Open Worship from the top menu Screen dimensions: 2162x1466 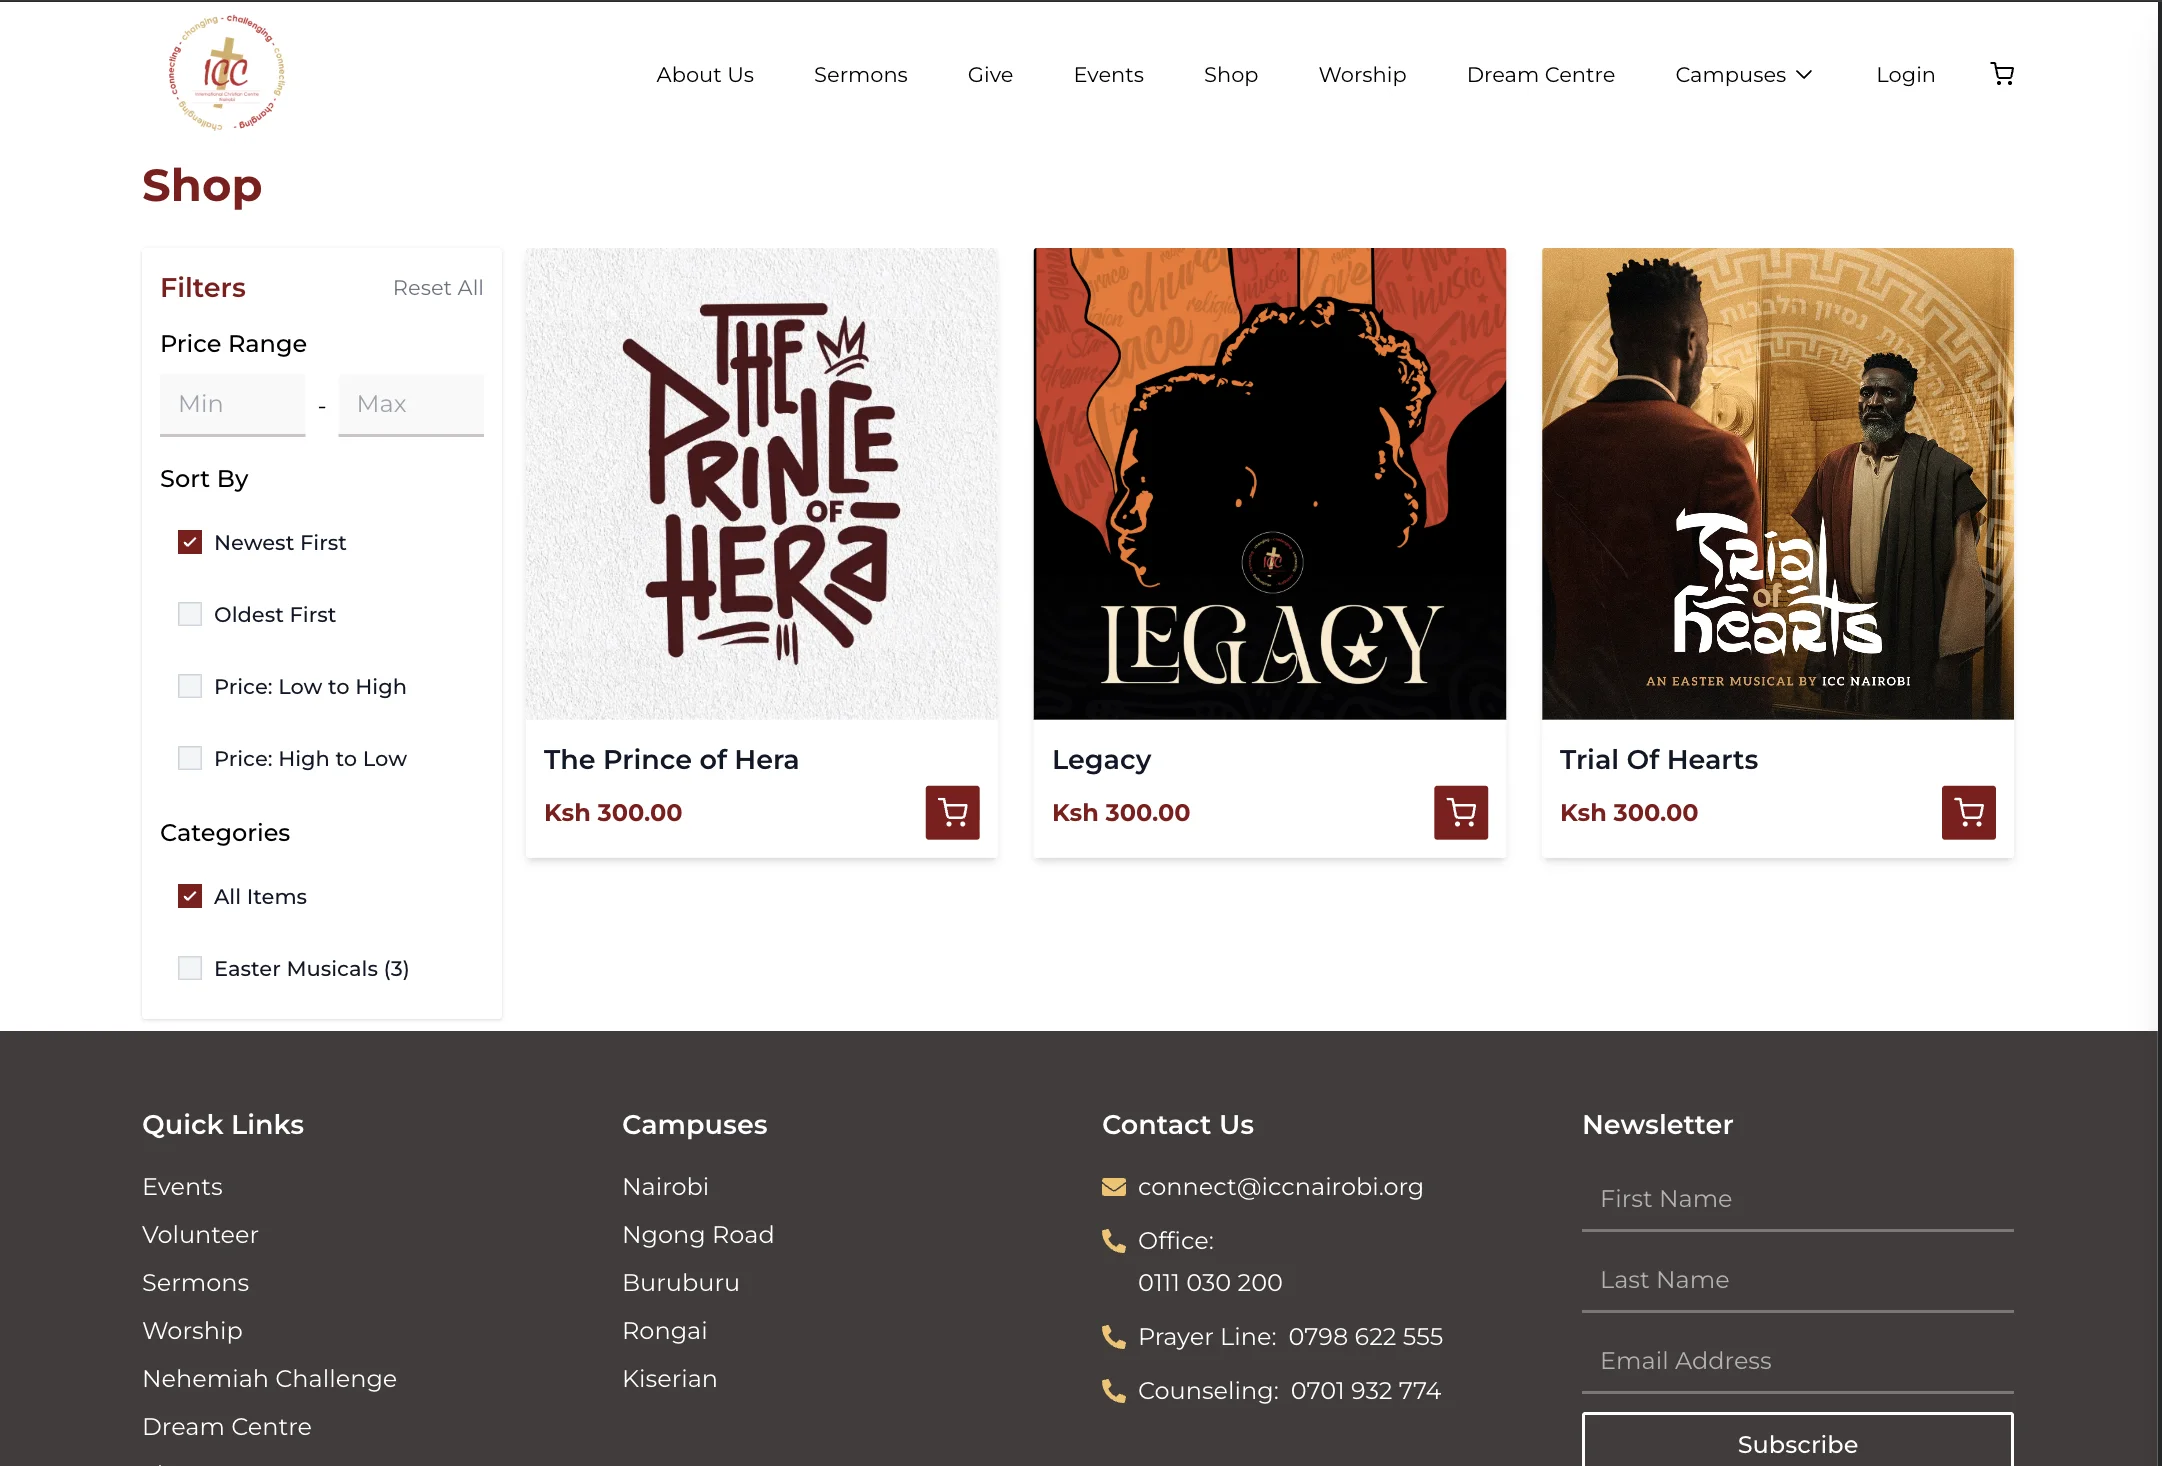(1362, 75)
